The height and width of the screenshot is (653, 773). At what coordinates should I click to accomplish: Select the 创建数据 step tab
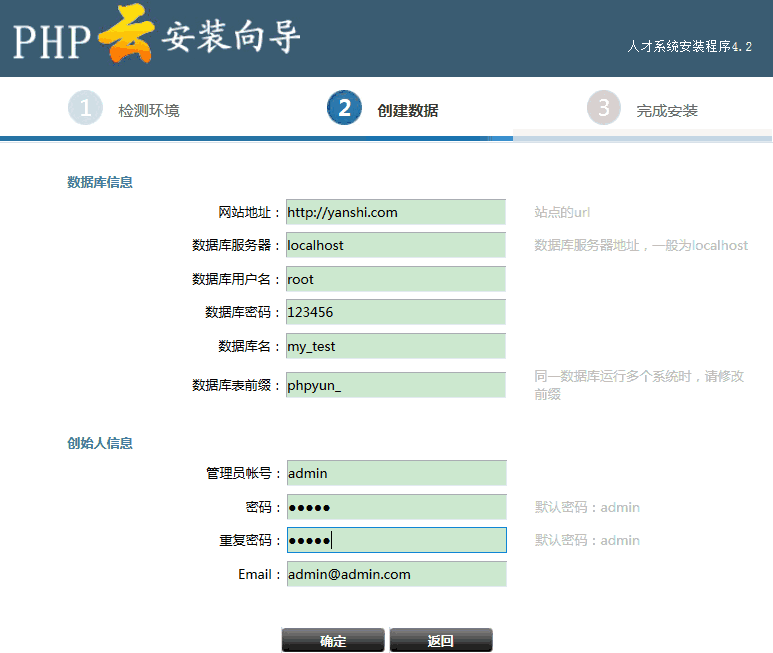tap(407, 110)
